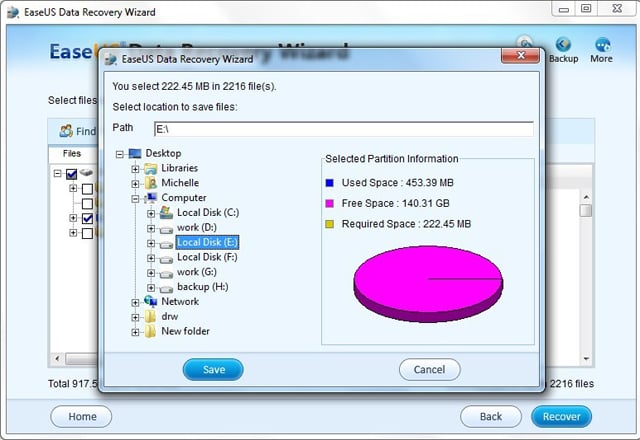The image size is (640, 440).
Task: Click the Backup icon in the main window
Action: [x=563, y=44]
